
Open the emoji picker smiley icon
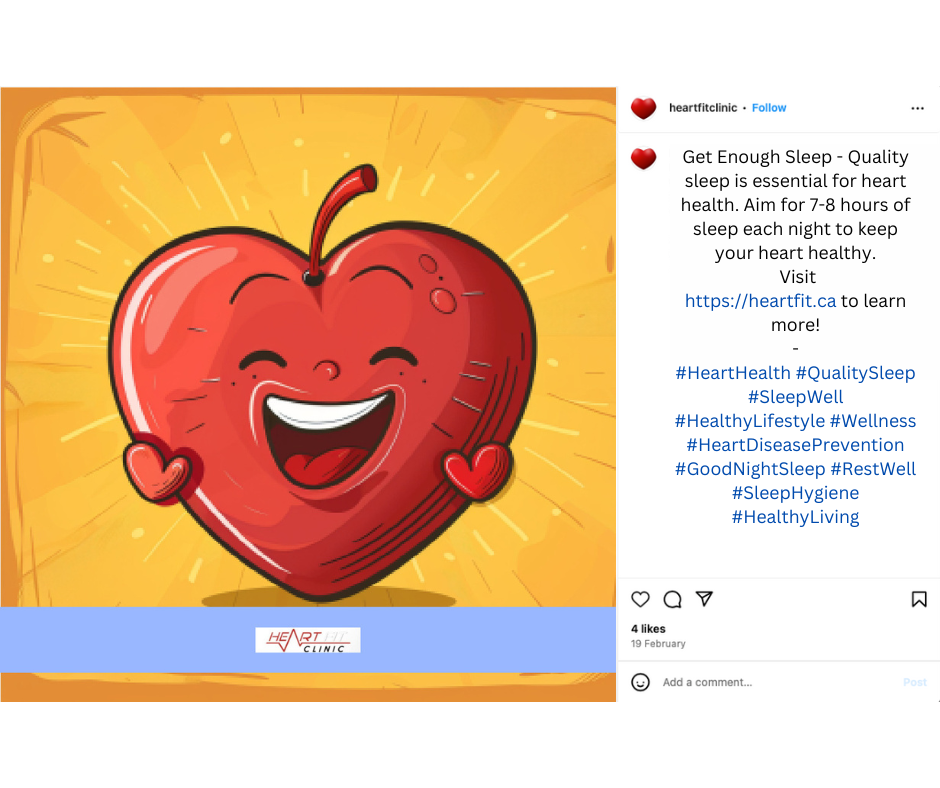point(640,682)
